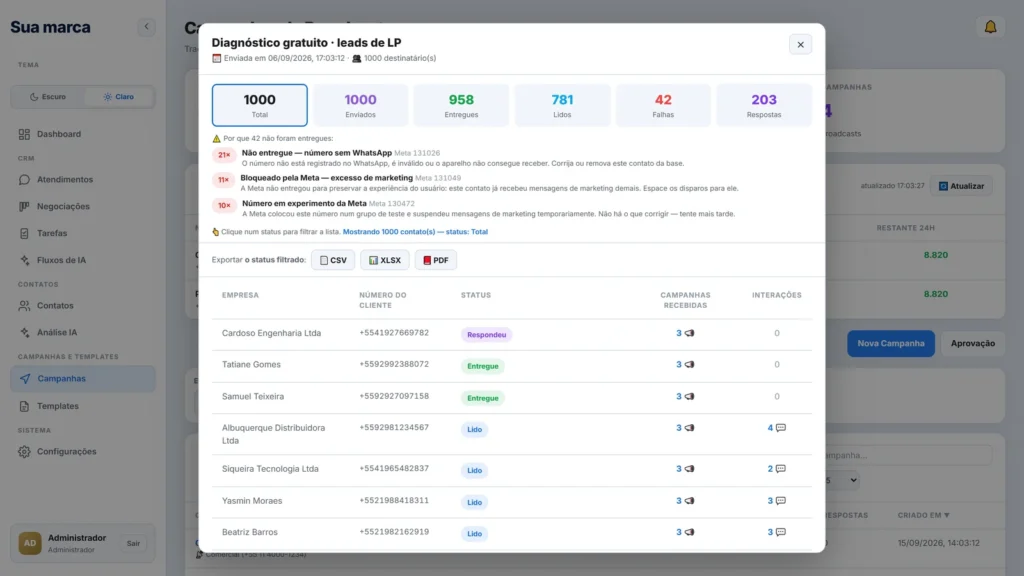This screenshot has width=1024, height=576.
Task: Go to Atendimentos in the sidebar
Action: 83,180
